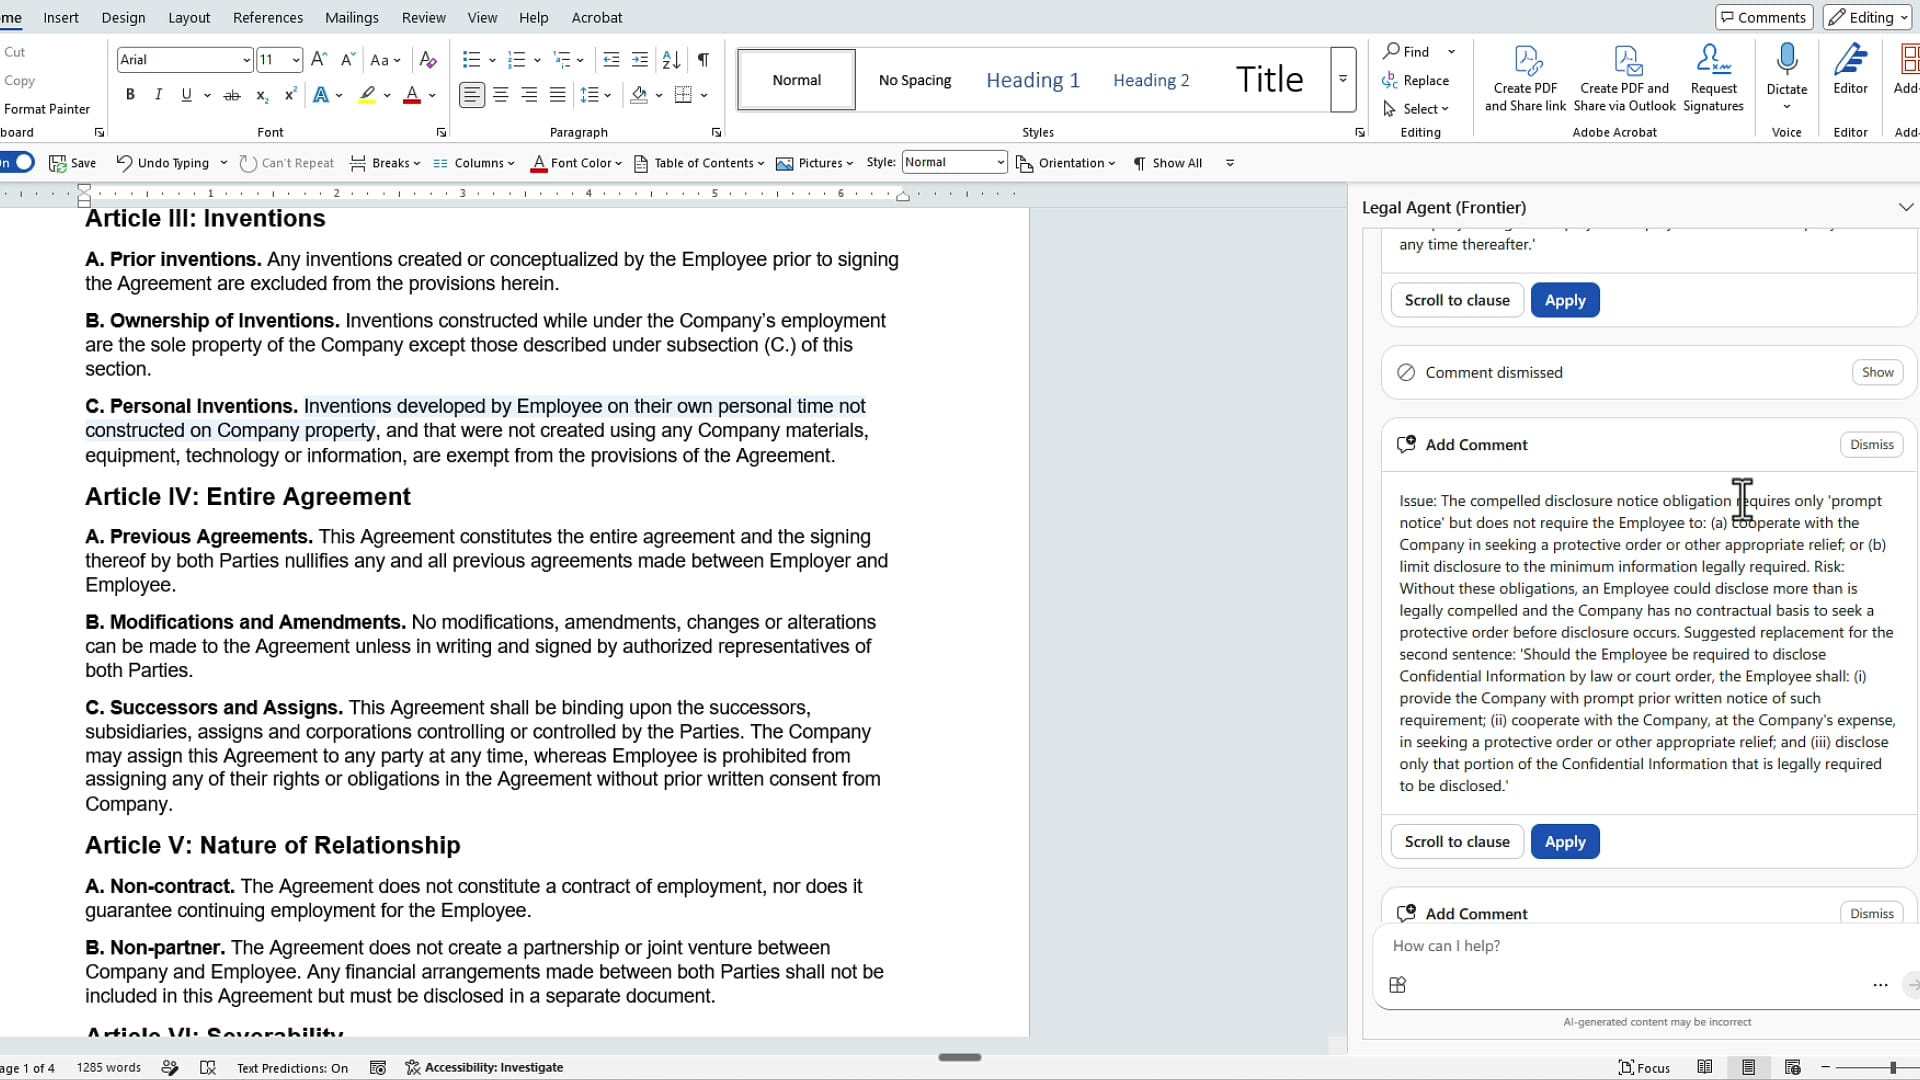
Task: Apply the Title style
Action: point(1269,80)
